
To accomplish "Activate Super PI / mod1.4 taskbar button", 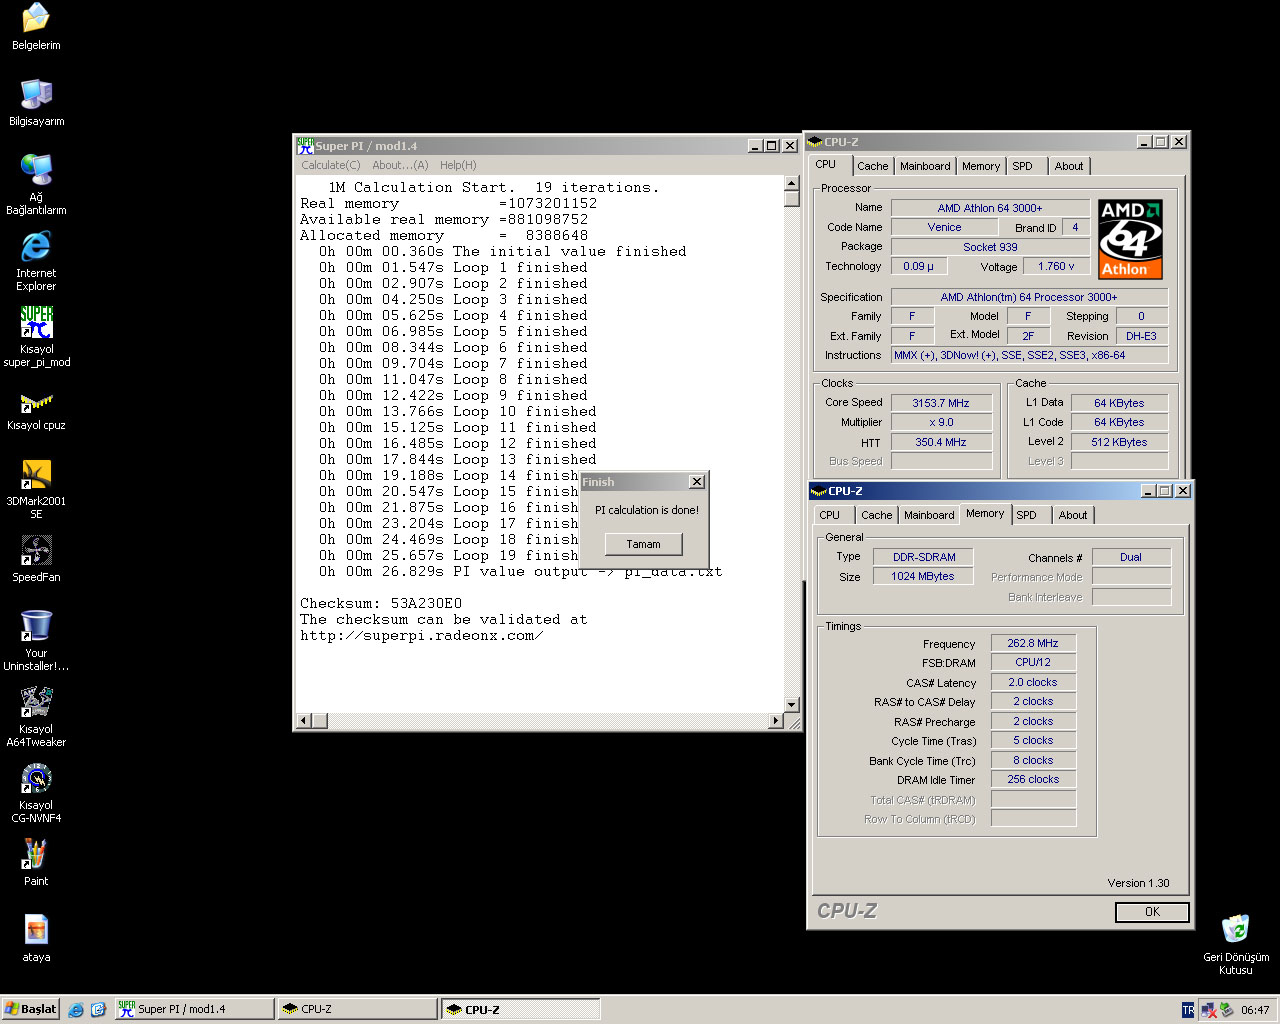I will [x=195, y=1009].
